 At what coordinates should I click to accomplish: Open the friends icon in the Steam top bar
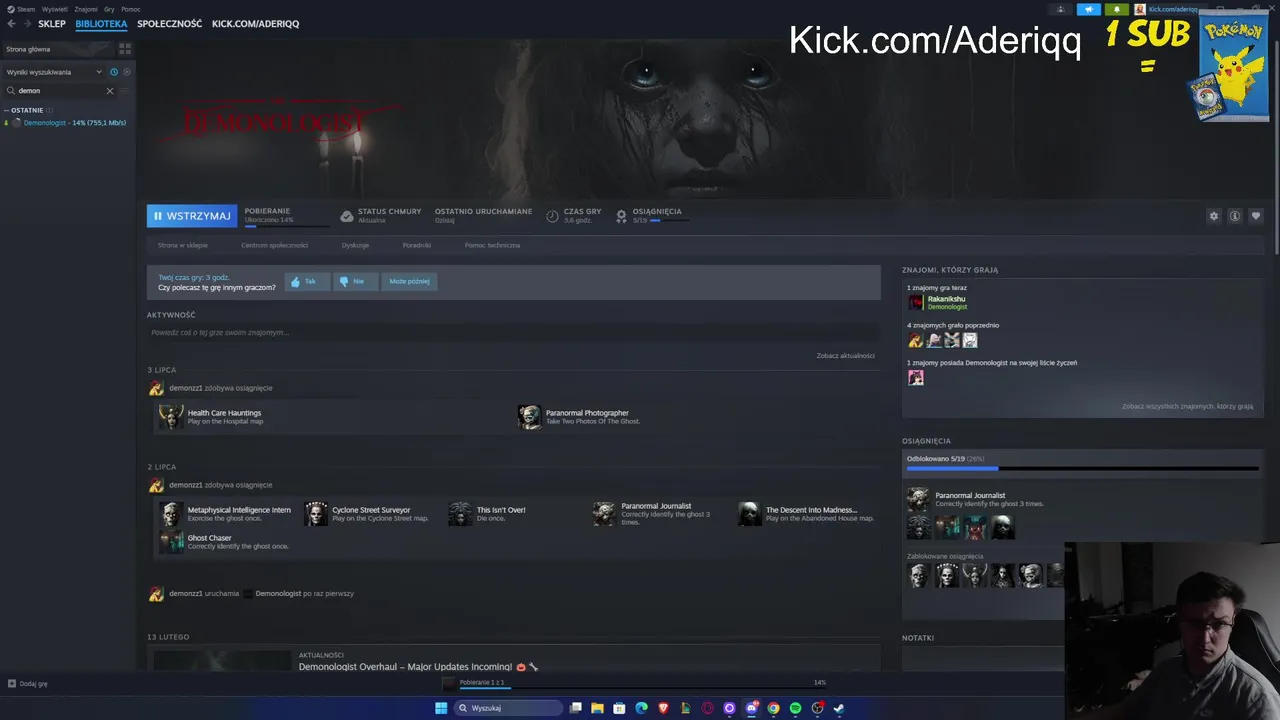1061,9
